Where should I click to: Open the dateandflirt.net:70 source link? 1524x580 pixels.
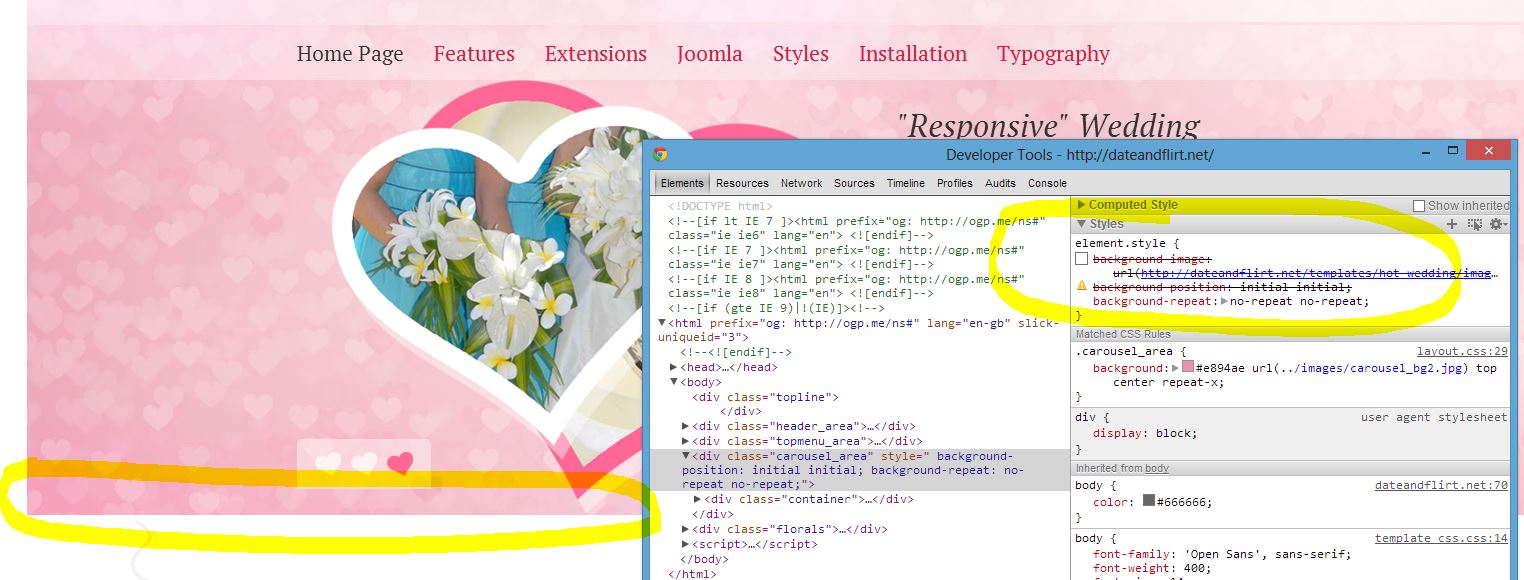tap(1441, 487)
